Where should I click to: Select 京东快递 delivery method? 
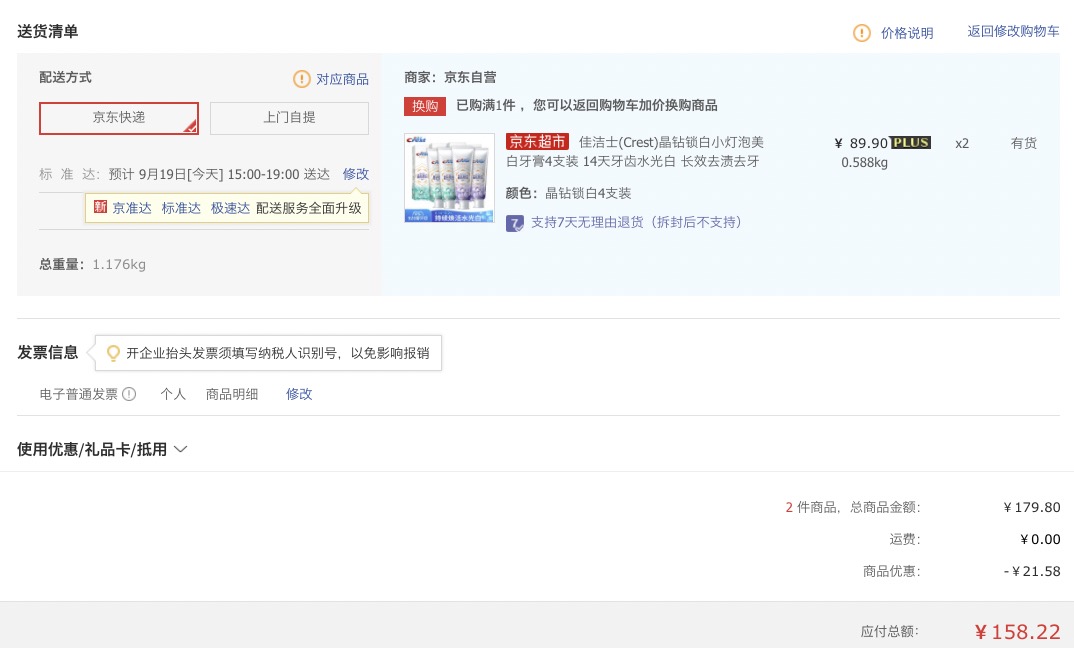pos(119,118)
